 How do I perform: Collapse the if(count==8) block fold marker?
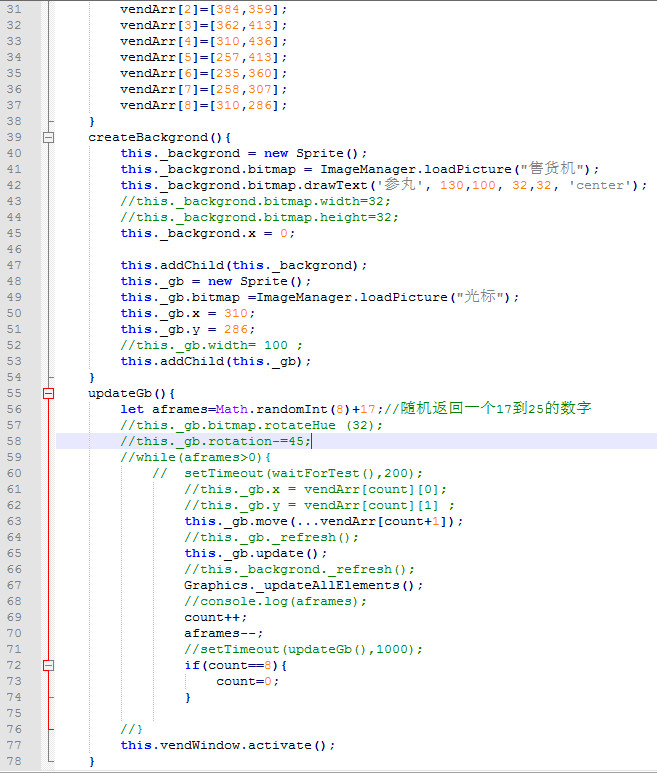tap(48, 666)
